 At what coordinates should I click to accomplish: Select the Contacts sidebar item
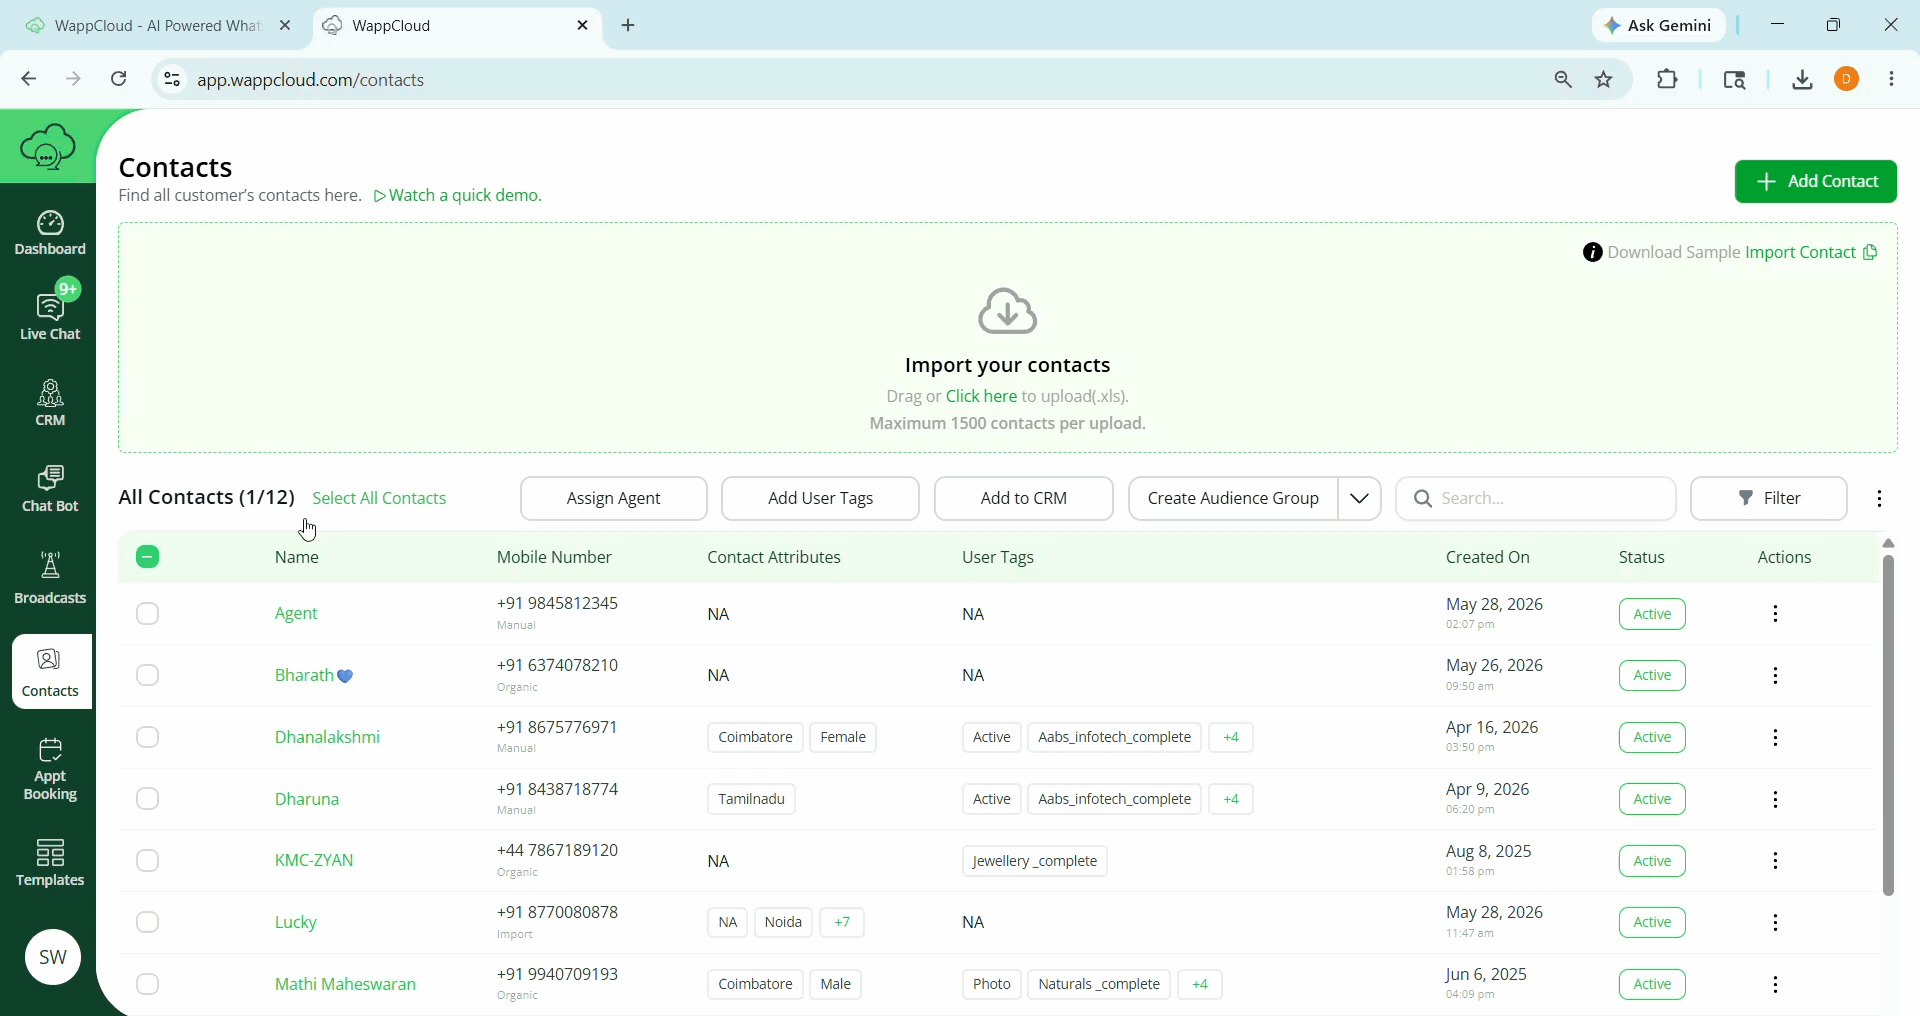pos(50,672)
